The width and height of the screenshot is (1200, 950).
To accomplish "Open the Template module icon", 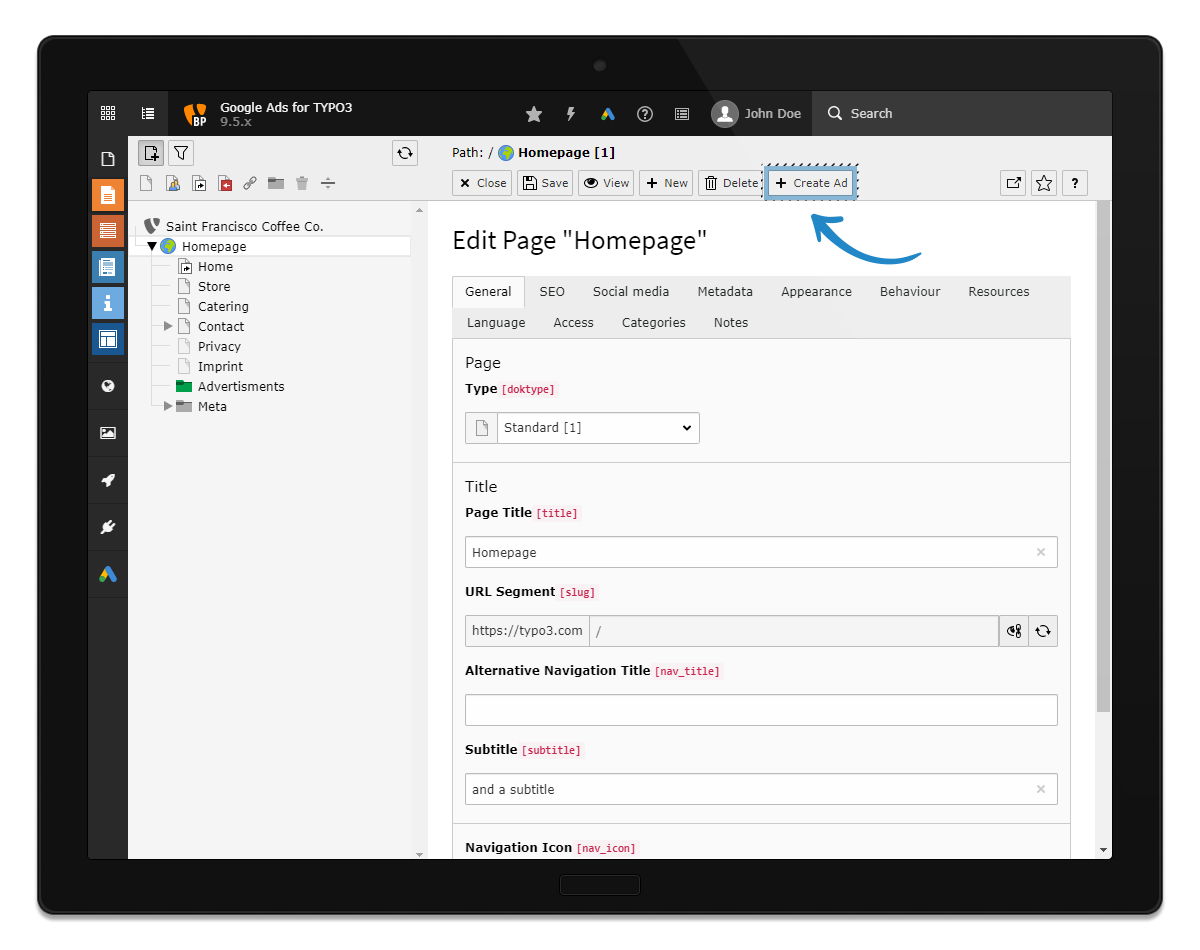I will tap(108, 339).
